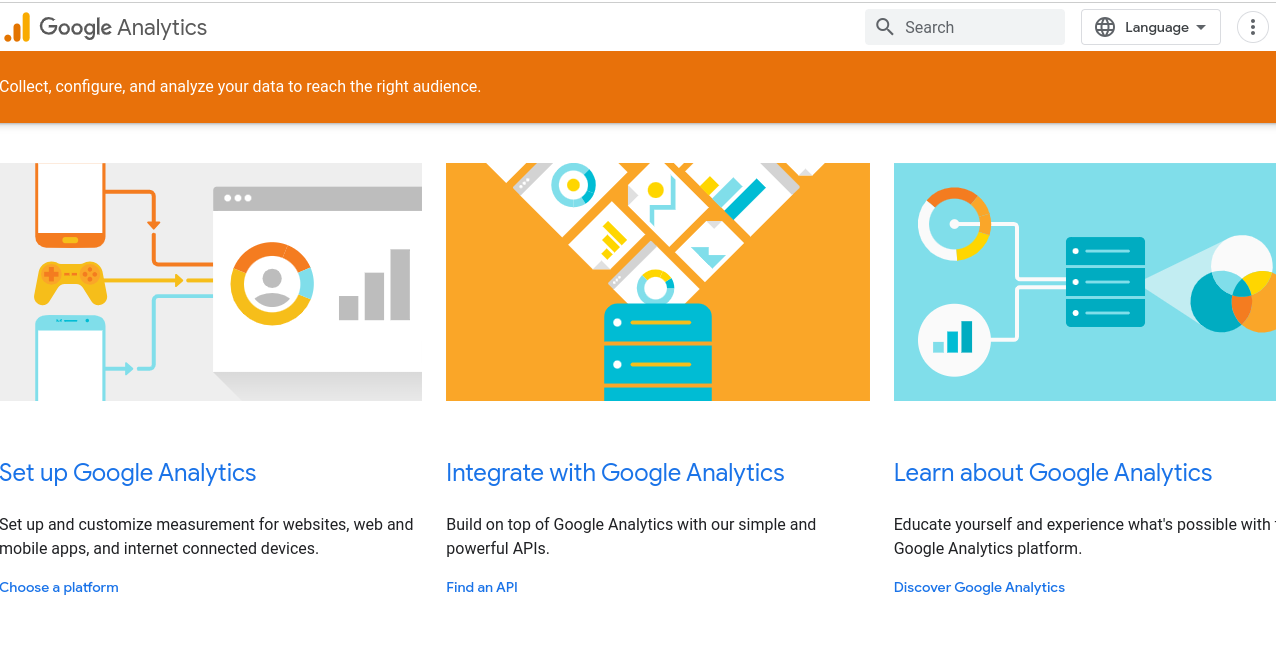The height and width of the screenshot is (646, 1276).
Task: Follow the Discover Google Analytics link
Action: [979, 587]
